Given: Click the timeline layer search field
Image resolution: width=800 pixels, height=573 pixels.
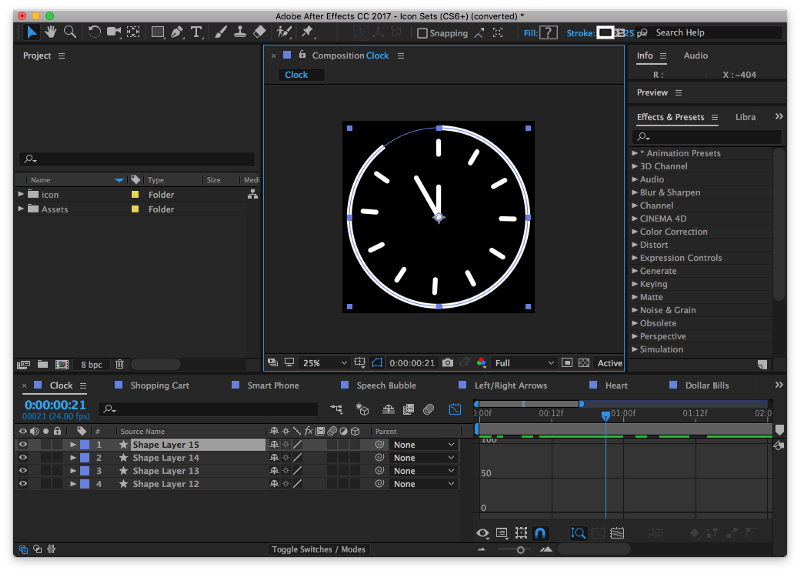Looking at the screenshot, I should (x=208, y=409).
